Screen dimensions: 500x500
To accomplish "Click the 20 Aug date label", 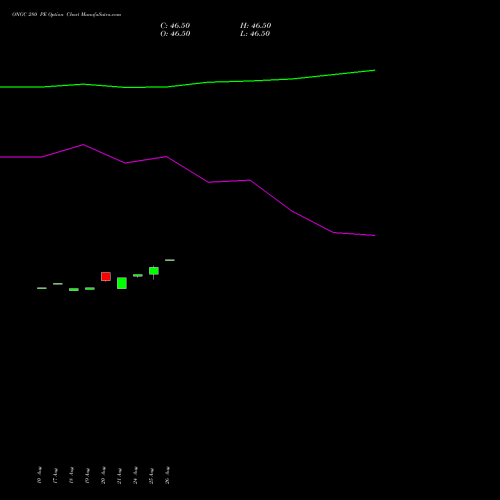I will (x=103, y=475).
